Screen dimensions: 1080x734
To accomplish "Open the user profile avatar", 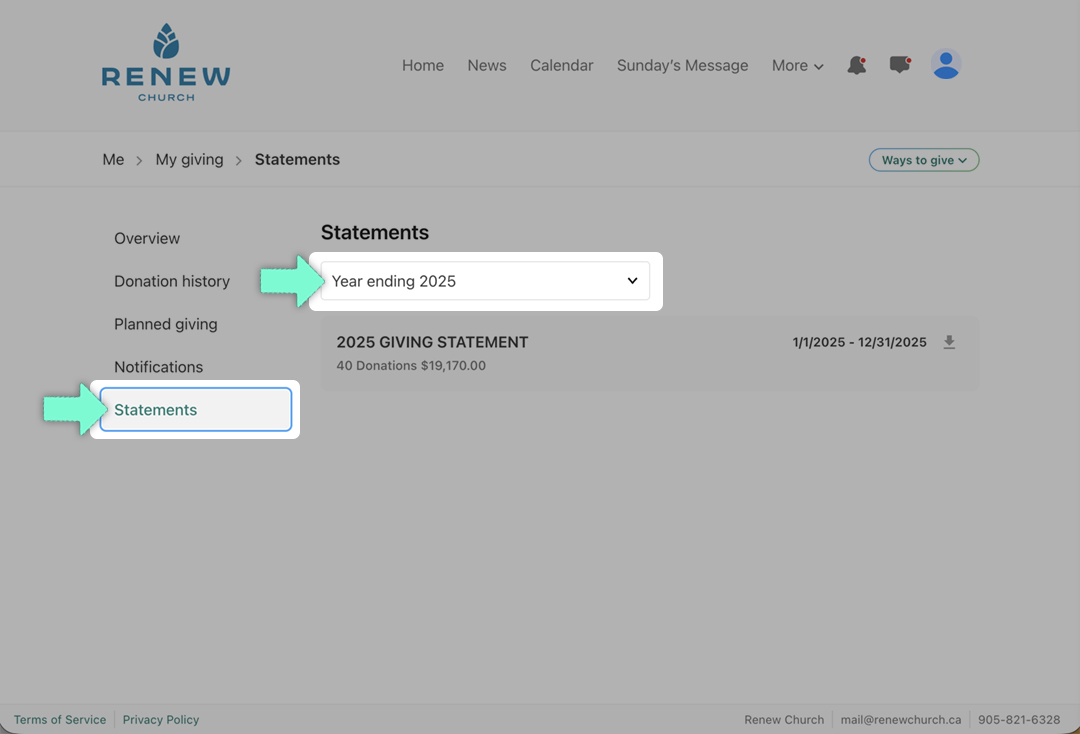I will (946, 65).
